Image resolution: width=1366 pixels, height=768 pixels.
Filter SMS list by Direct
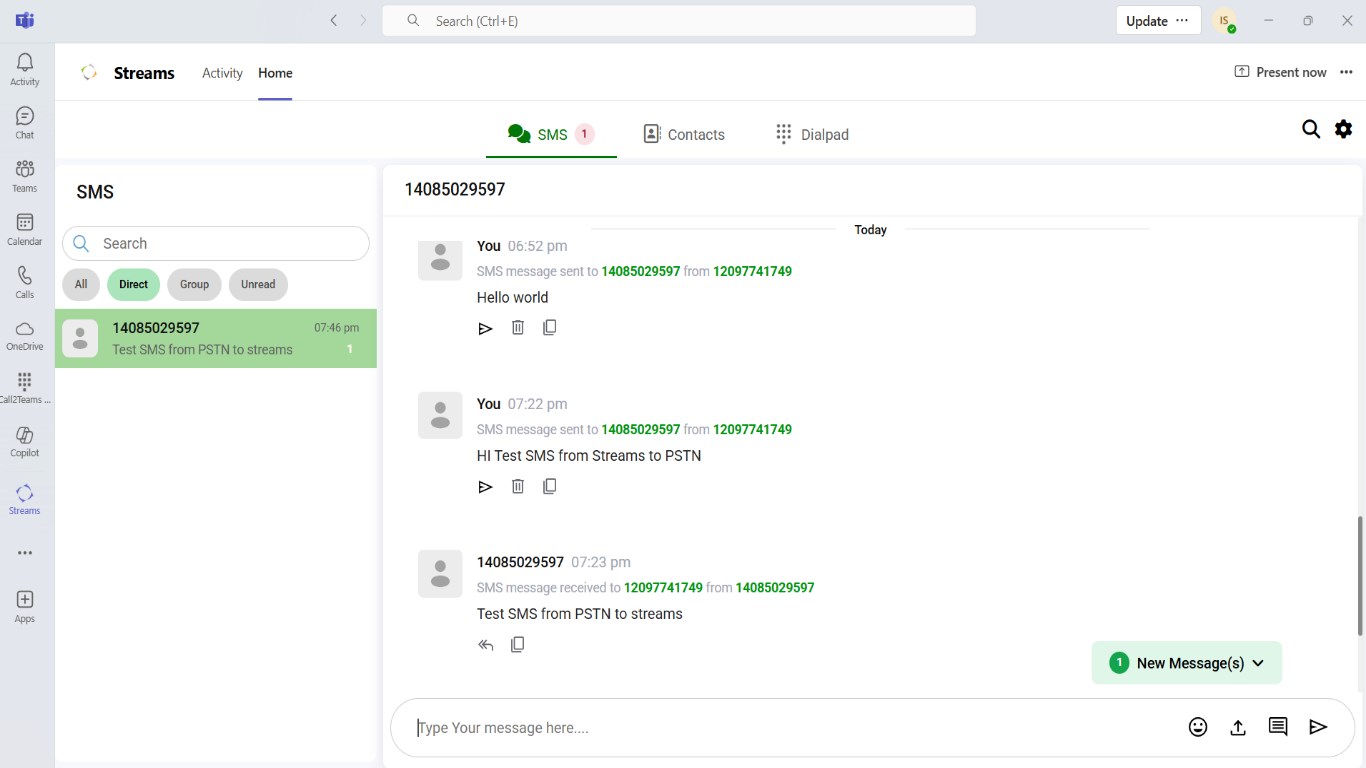click(x=133, y=284)
